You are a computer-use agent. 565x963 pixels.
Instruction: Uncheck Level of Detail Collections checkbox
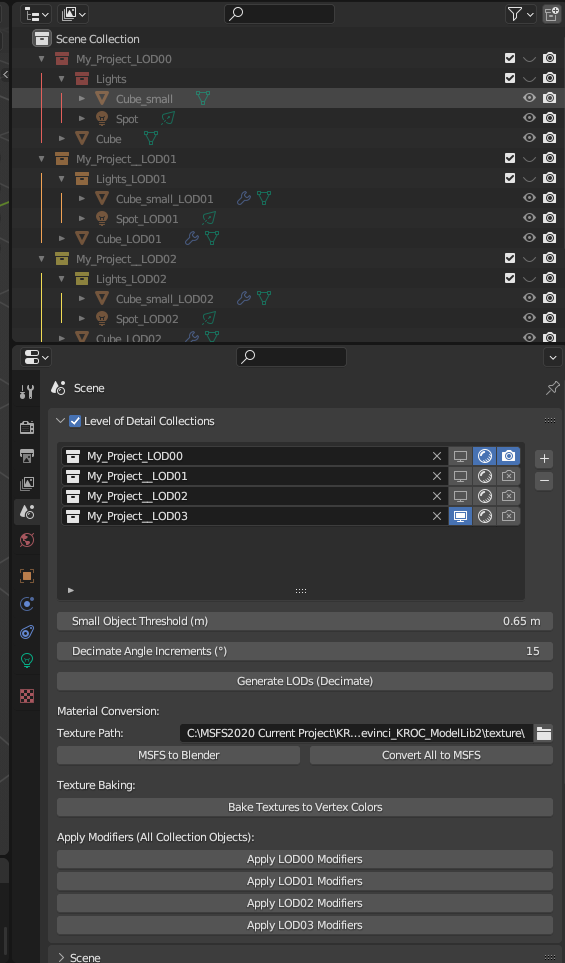click(x=75, y=421)
